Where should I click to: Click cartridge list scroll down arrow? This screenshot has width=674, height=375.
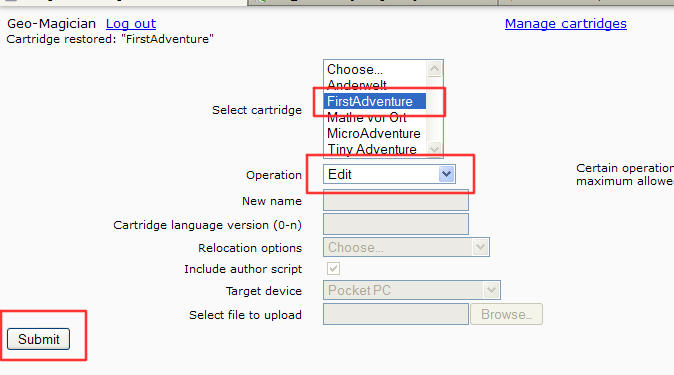pyautogui.click(x=435, y=149)
